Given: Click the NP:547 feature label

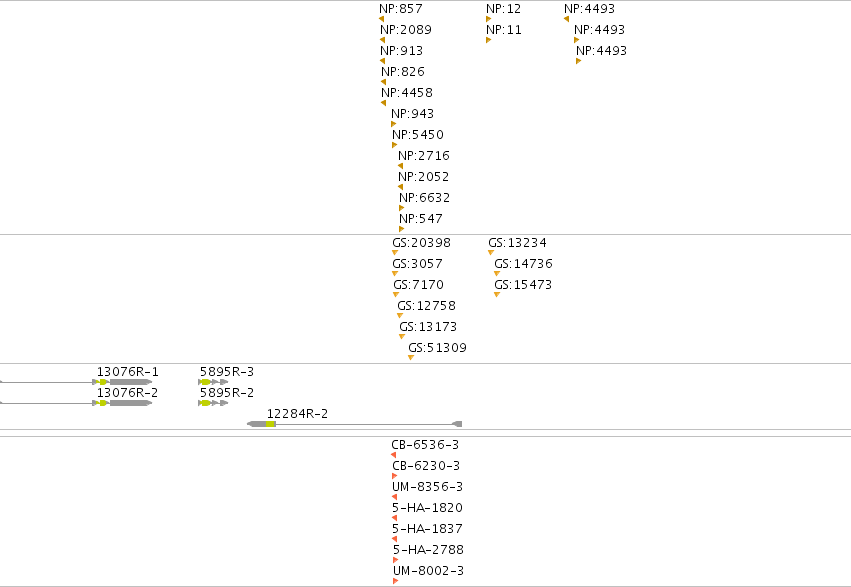Looking at the screenshot, I should 421,219.
